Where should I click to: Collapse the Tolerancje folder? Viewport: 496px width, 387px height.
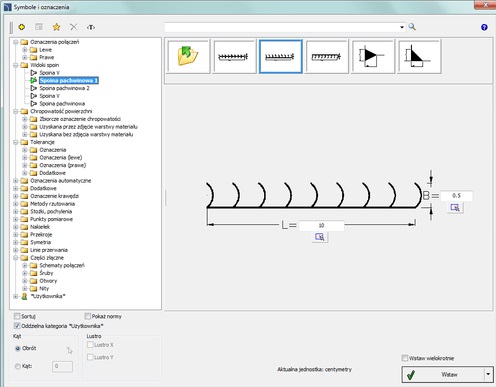point(16,142)
